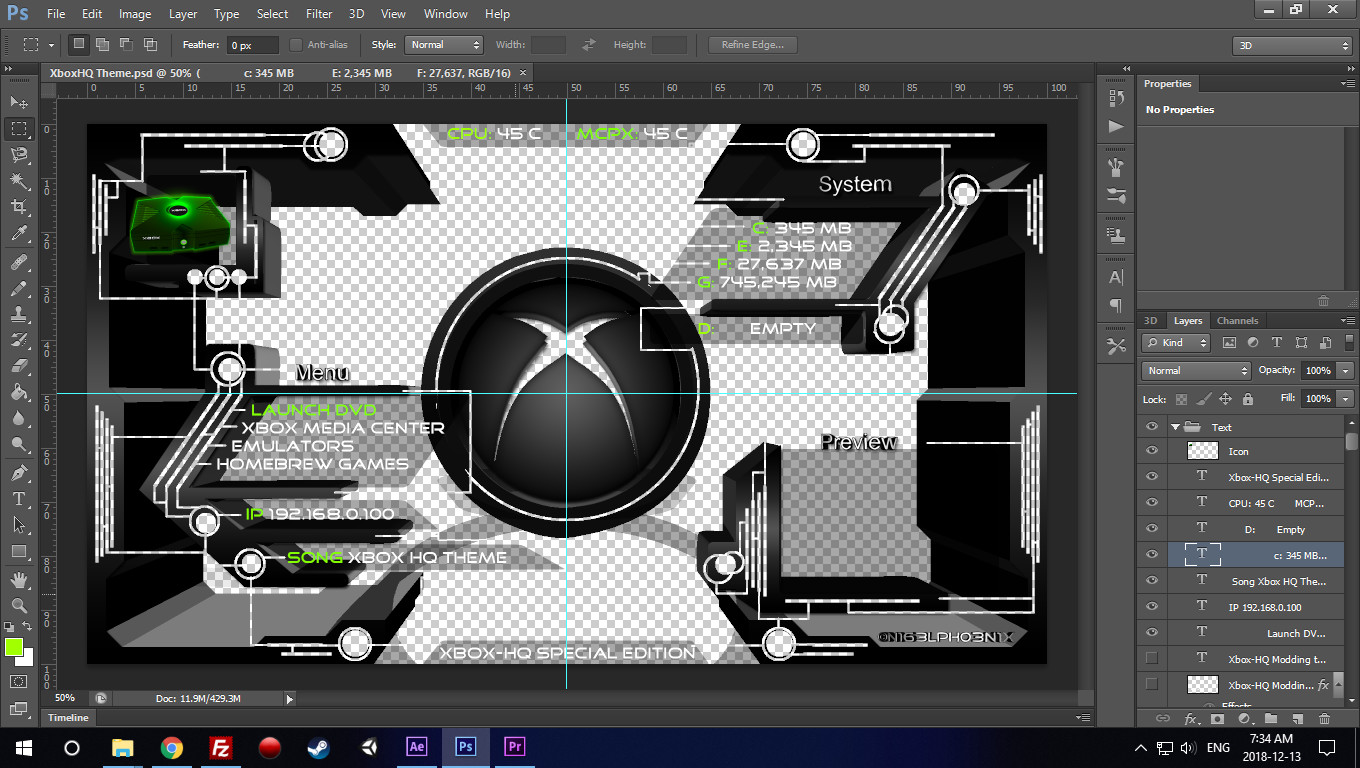Open After Effects from the taskbar
Image resolution: width=1360 pixels, height=768 pixels.
coord(417,747)
